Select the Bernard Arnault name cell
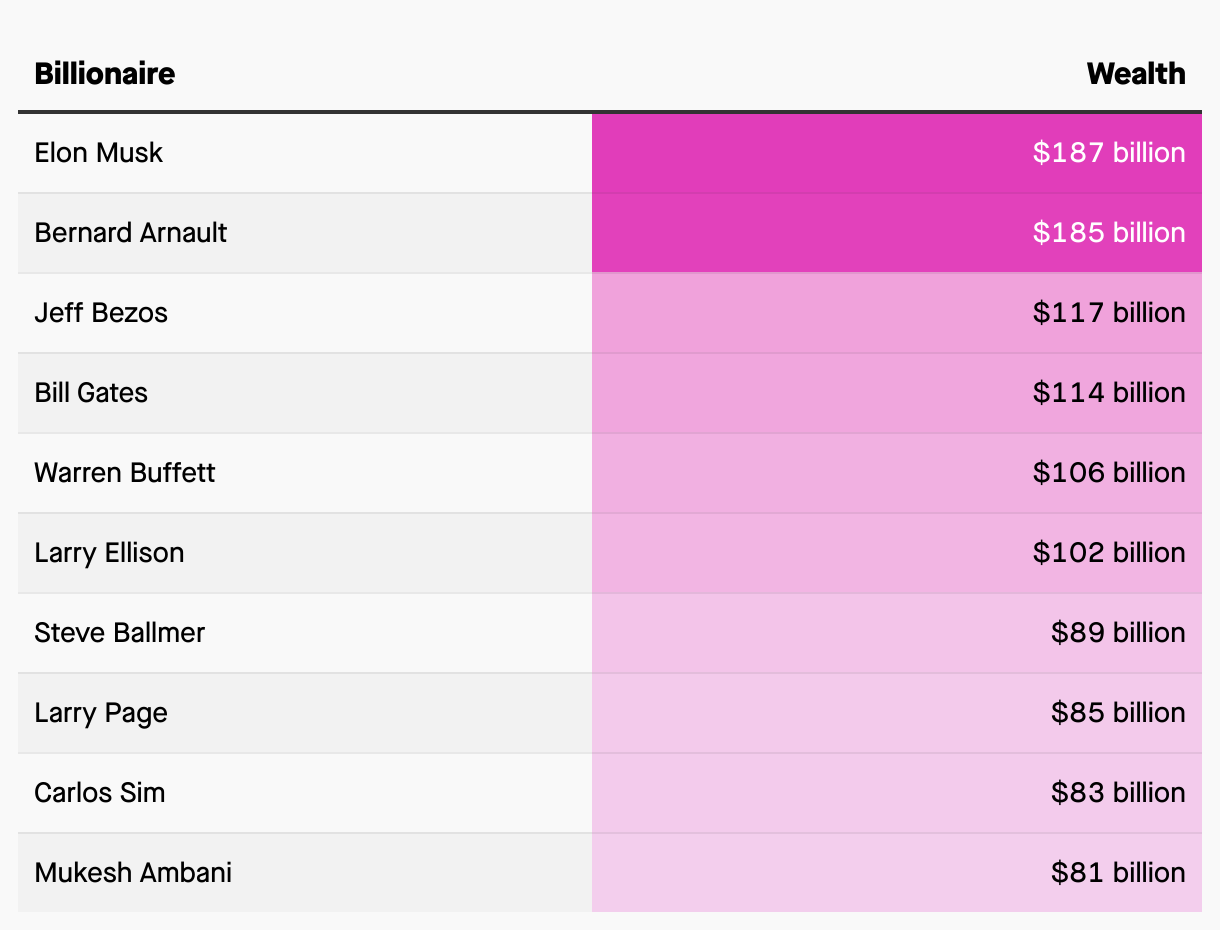This screenshot has height=930, width=1220. tap(131, 233)
